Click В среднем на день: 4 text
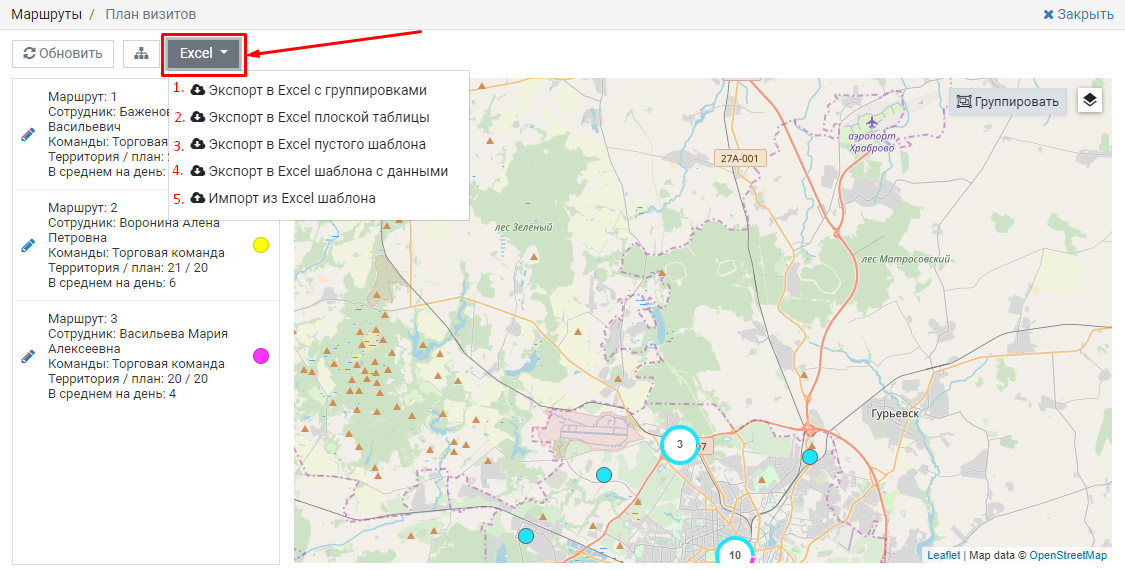The image size is (1125, 570). pos(112,393)
